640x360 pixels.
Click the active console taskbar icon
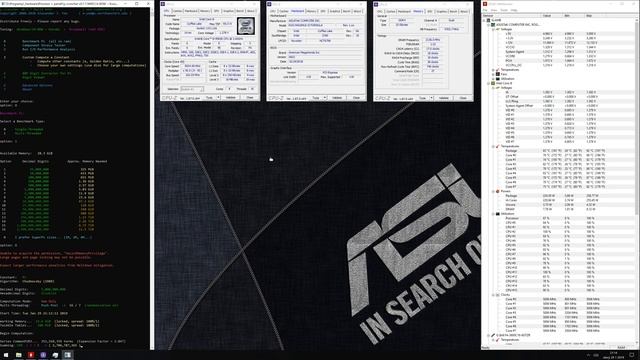[x=67, y=355]
